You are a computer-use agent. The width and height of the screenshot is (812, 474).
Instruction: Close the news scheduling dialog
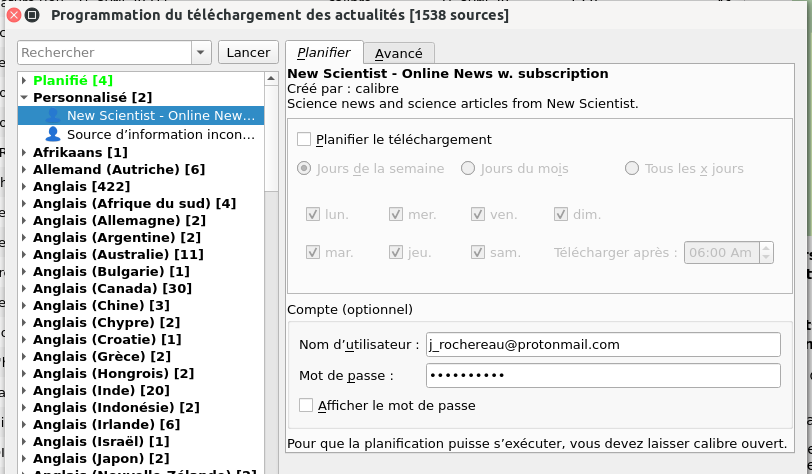pos(14,15)
